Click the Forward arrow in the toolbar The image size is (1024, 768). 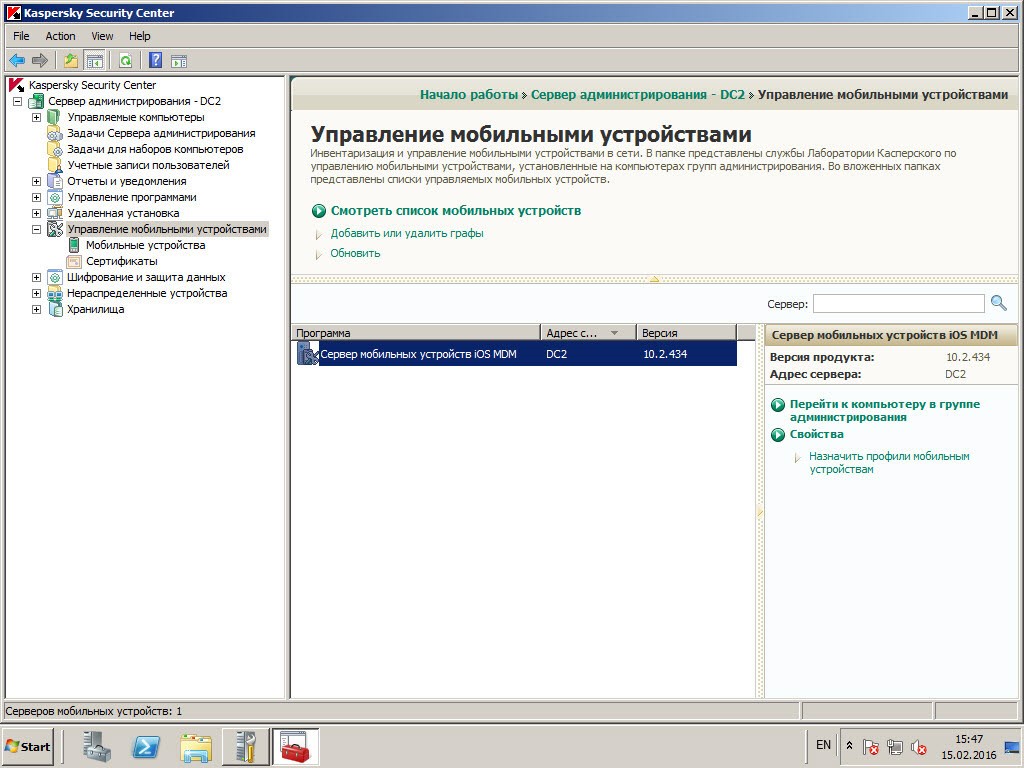coord(40,61)
